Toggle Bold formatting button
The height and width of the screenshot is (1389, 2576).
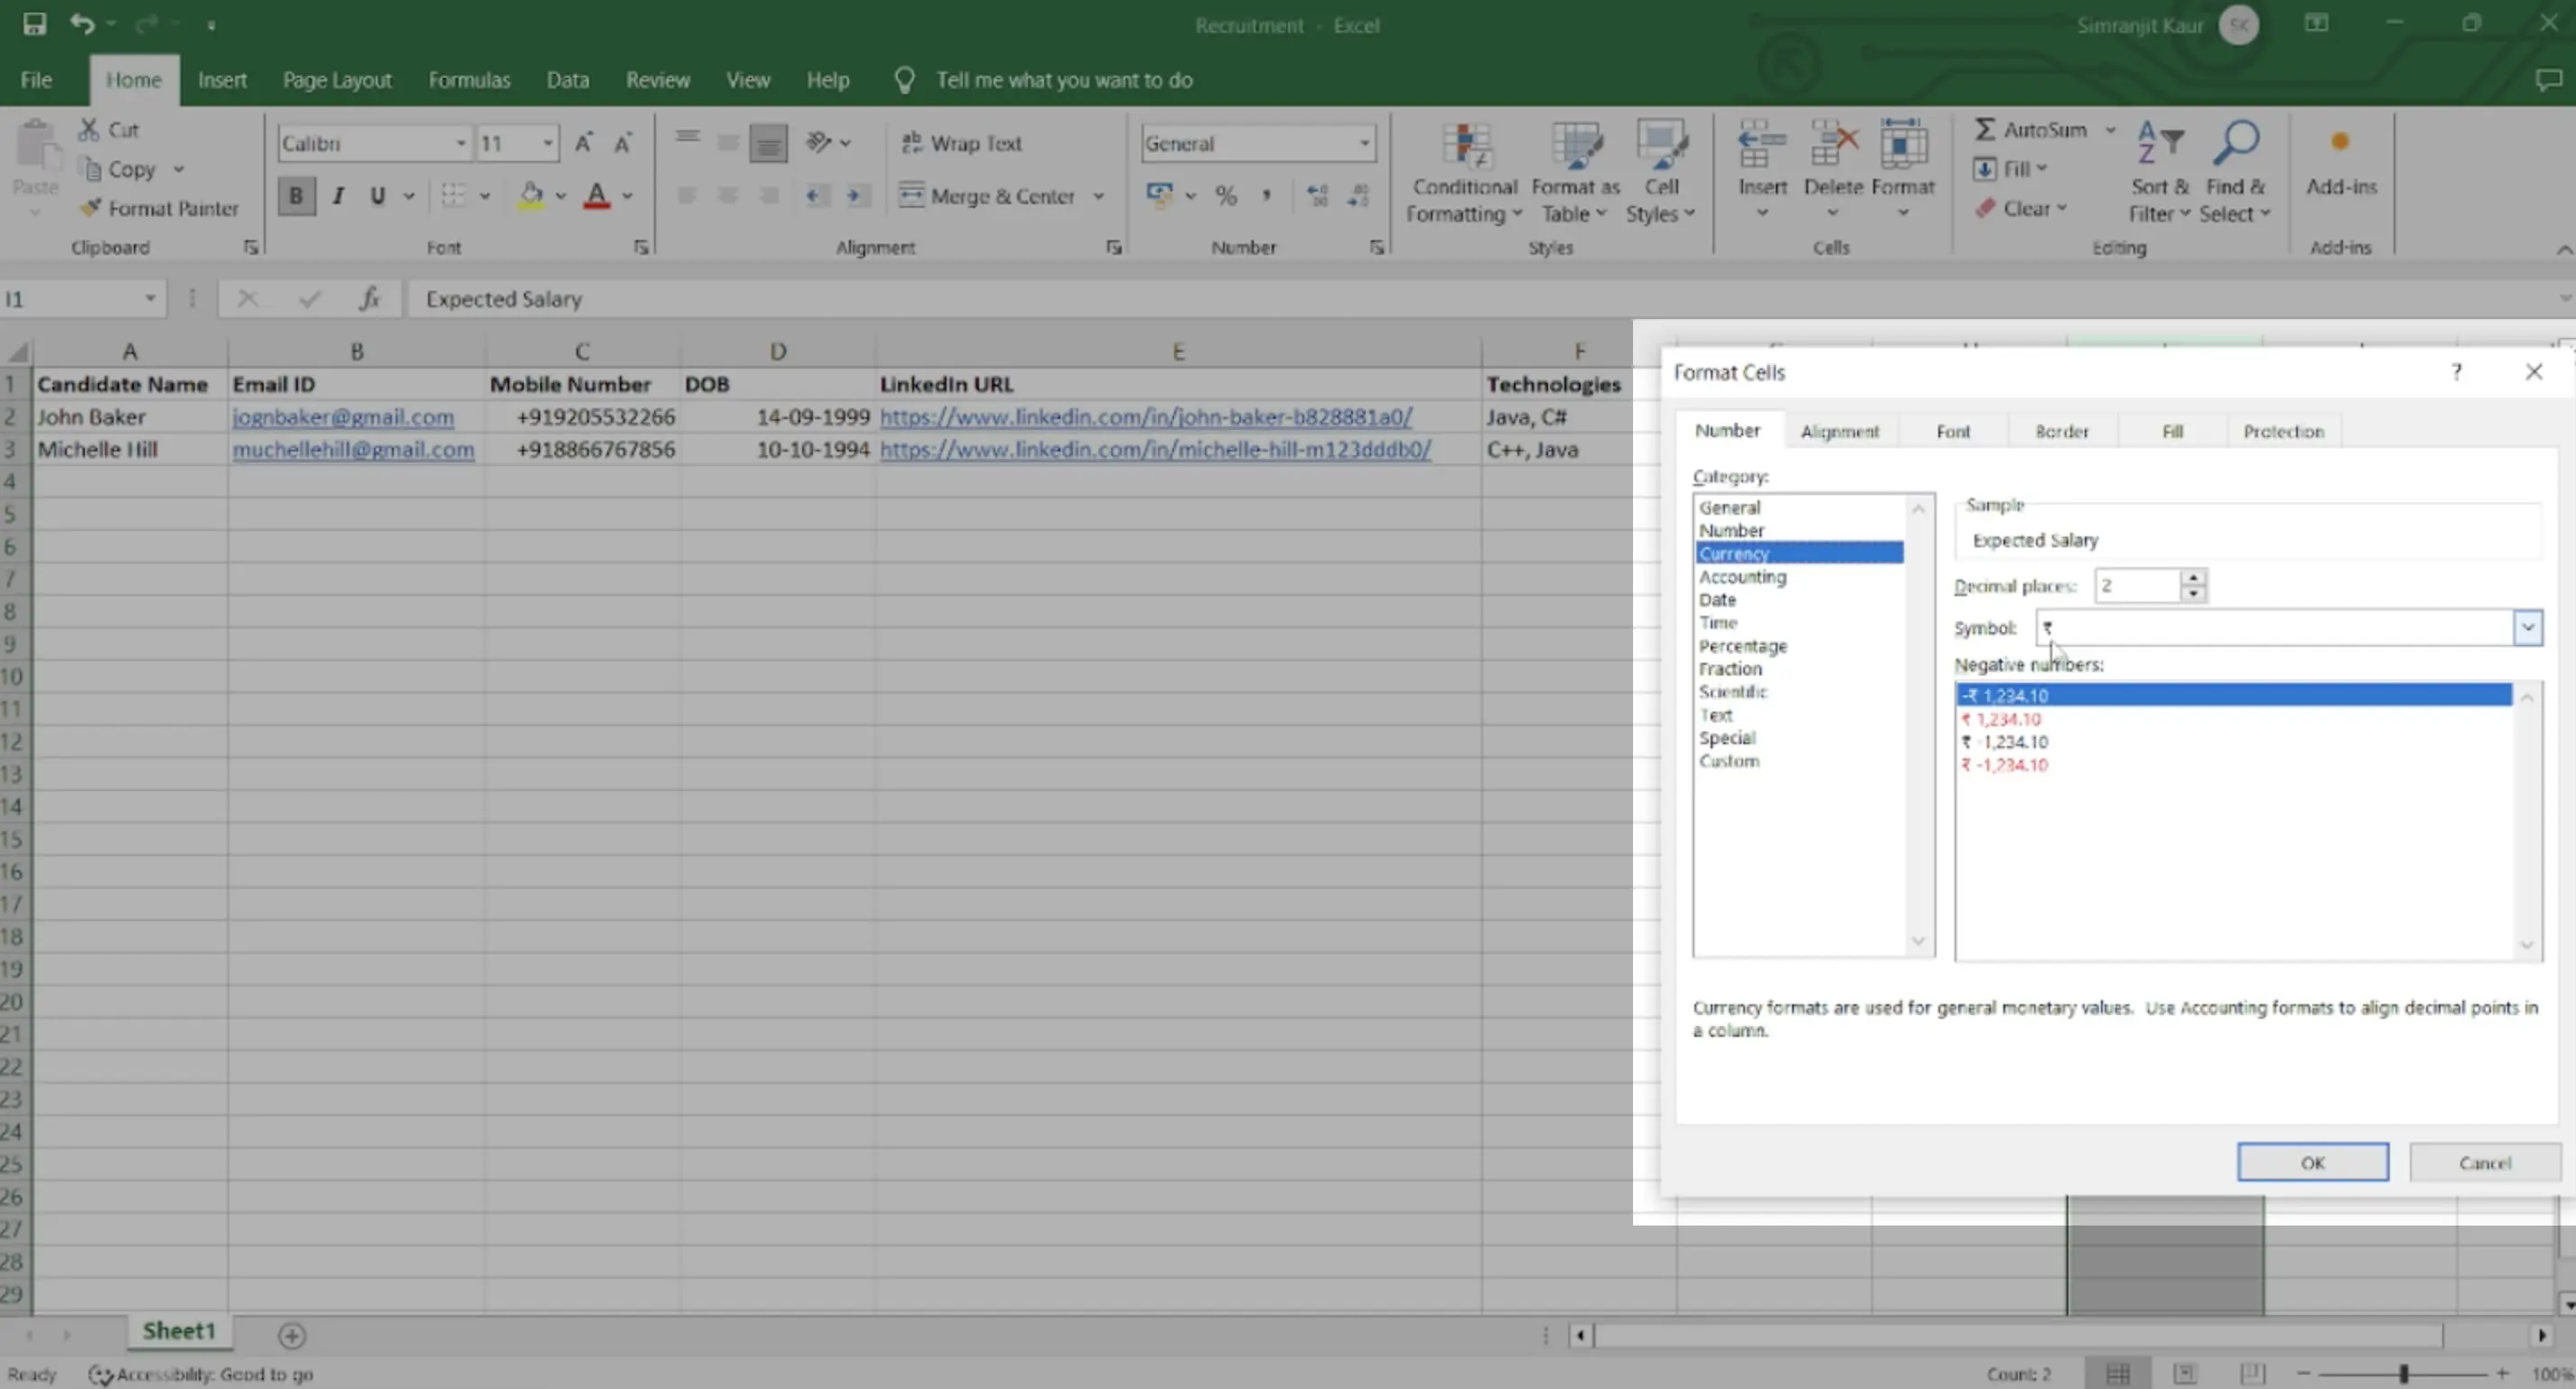click(x=296, y=196)
